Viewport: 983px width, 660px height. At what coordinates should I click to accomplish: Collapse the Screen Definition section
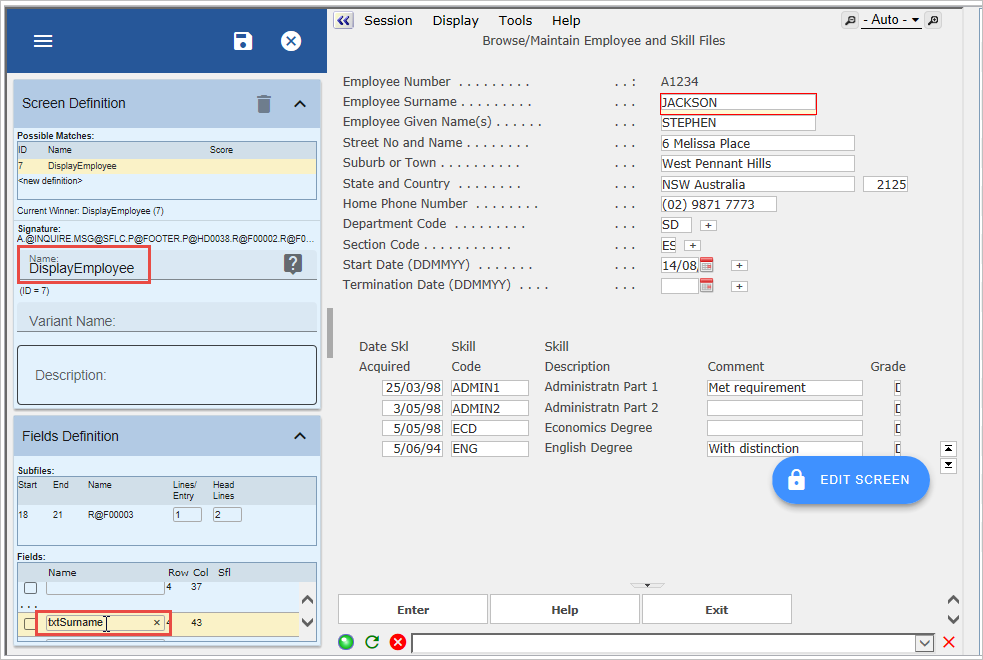coord(300,104)
